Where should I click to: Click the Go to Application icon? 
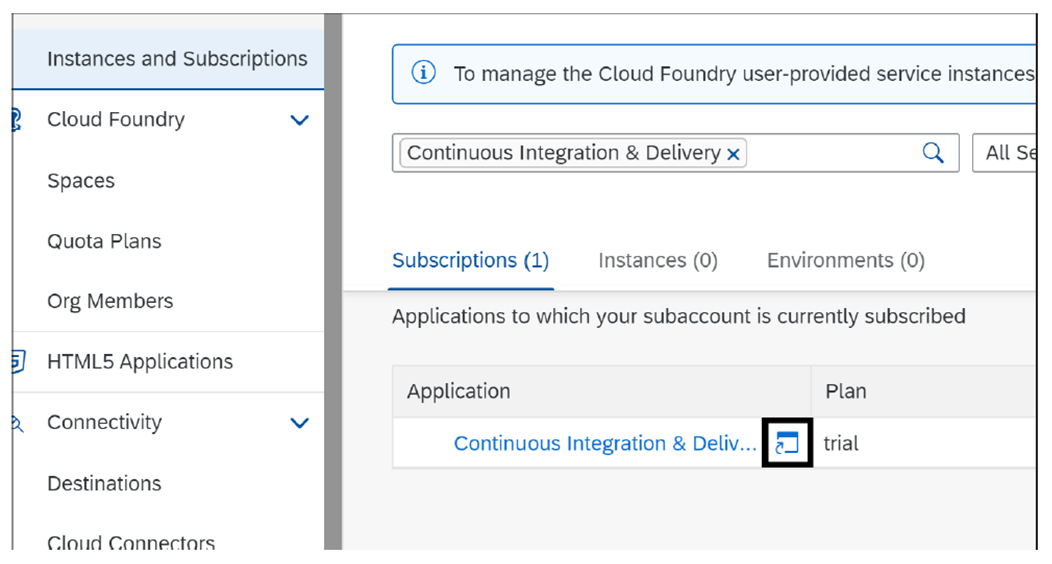coord(787,443)
